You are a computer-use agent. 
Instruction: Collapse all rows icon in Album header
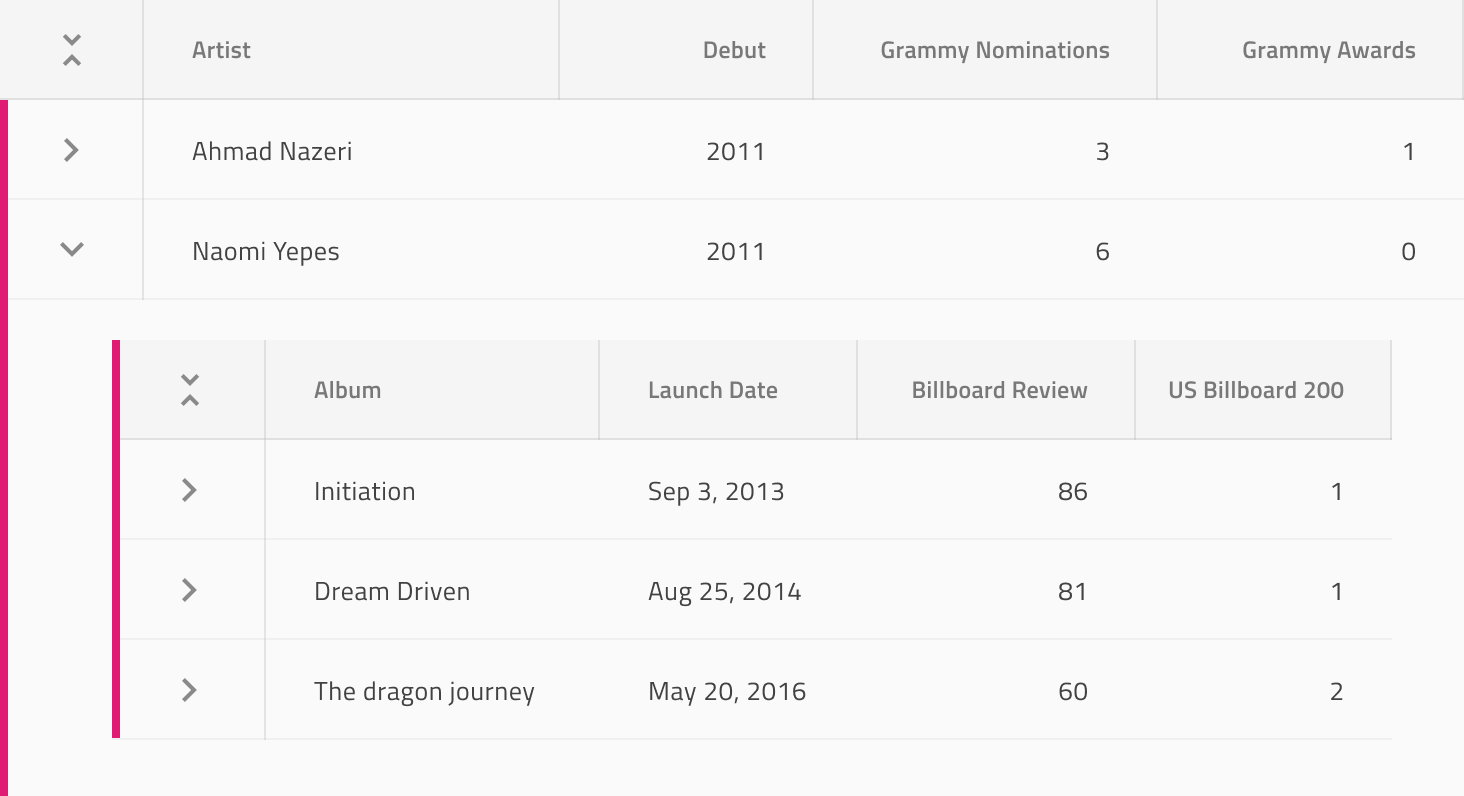pos(190,390)
